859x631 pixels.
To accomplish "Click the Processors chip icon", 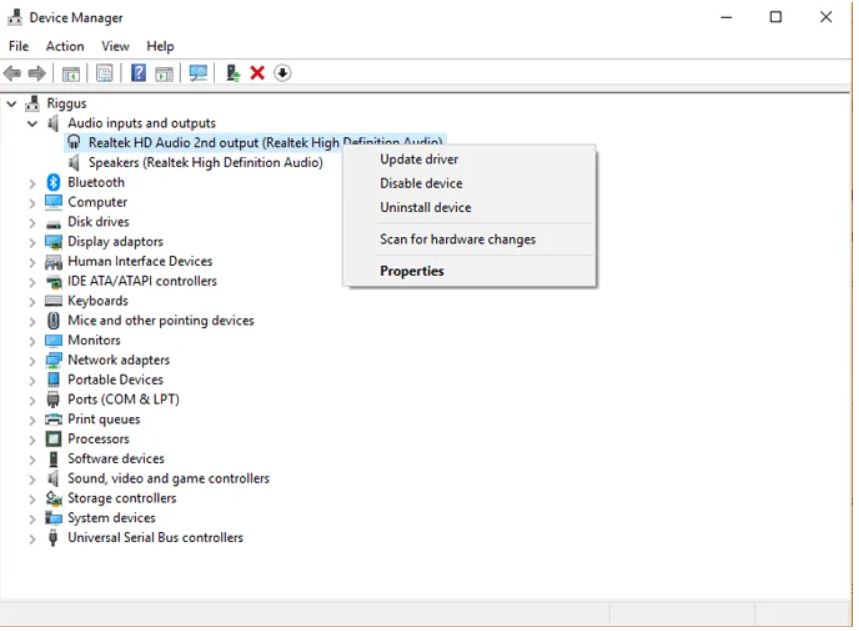I will click(x=53, y=439).
